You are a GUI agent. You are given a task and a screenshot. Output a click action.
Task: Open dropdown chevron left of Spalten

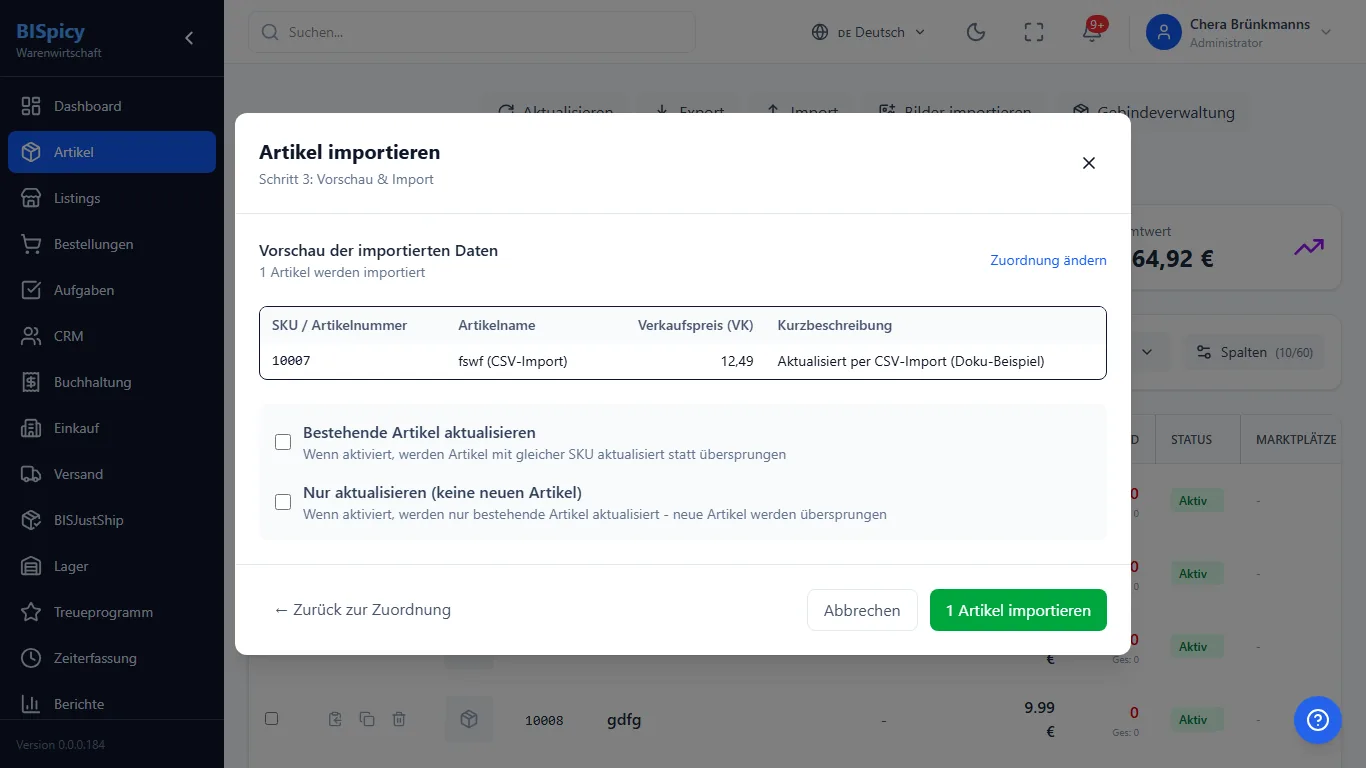tap(1147, 352)
